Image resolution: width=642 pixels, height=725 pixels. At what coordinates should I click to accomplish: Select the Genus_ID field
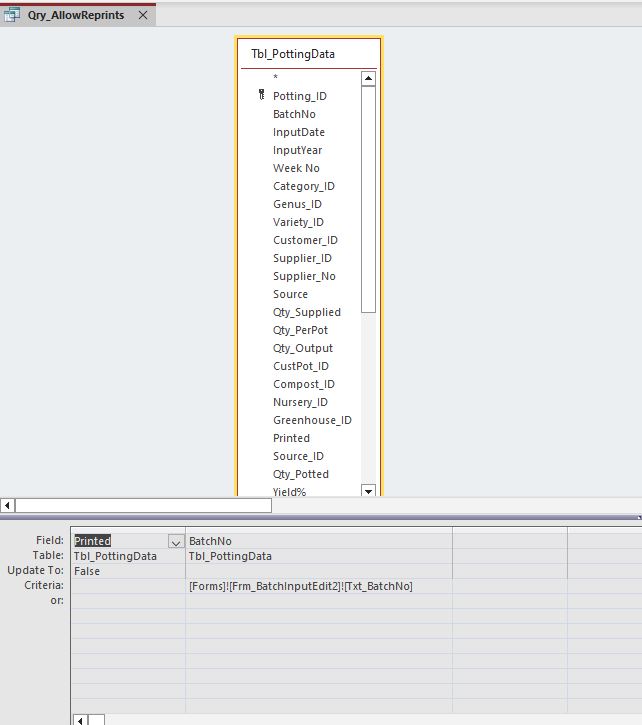click(x=297, y=204)
